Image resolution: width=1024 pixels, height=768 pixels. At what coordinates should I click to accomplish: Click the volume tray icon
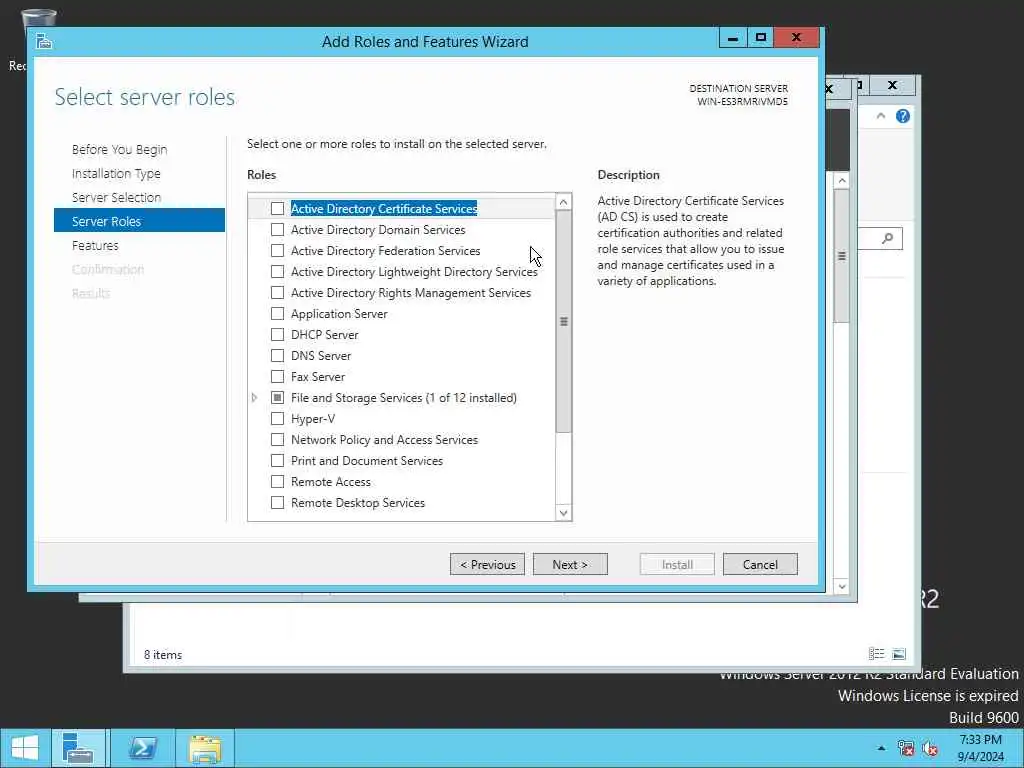click(931, 748)
